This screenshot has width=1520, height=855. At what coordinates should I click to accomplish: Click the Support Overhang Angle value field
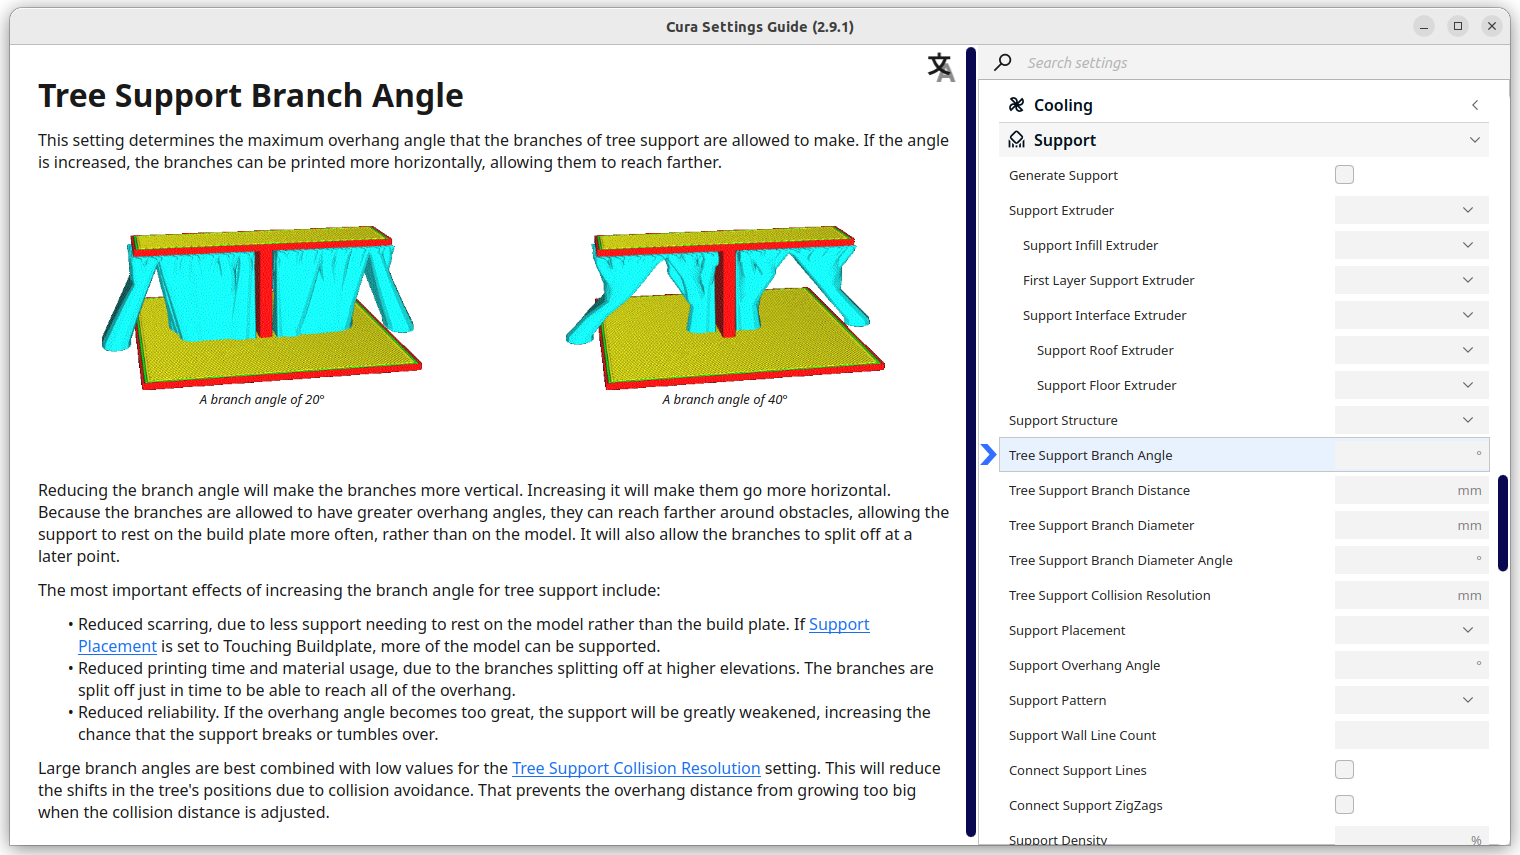(x=1411, y=665)
